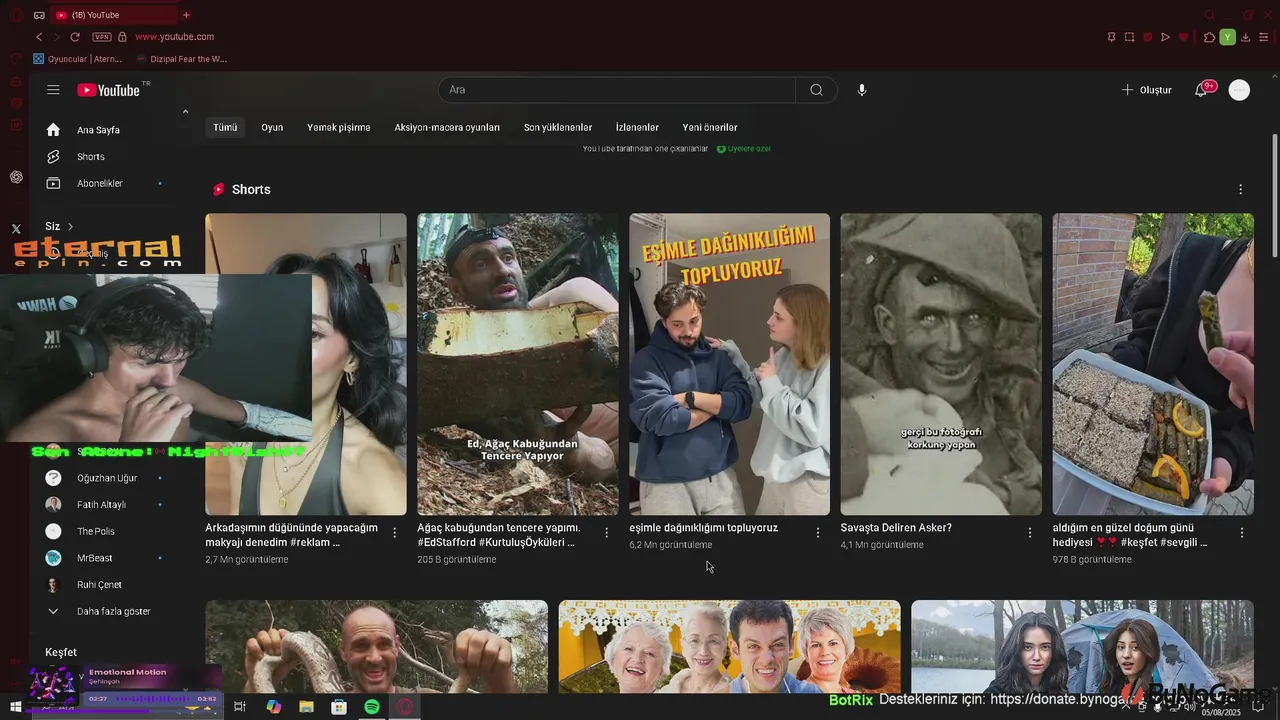Open options for eşimle dağınıklığımı topluyoruz short
This screenshot has width=1280, height=720.
(818, 533)
